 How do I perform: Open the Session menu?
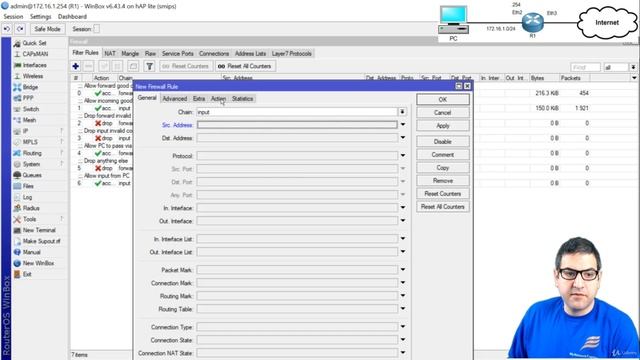coord(13,17)
